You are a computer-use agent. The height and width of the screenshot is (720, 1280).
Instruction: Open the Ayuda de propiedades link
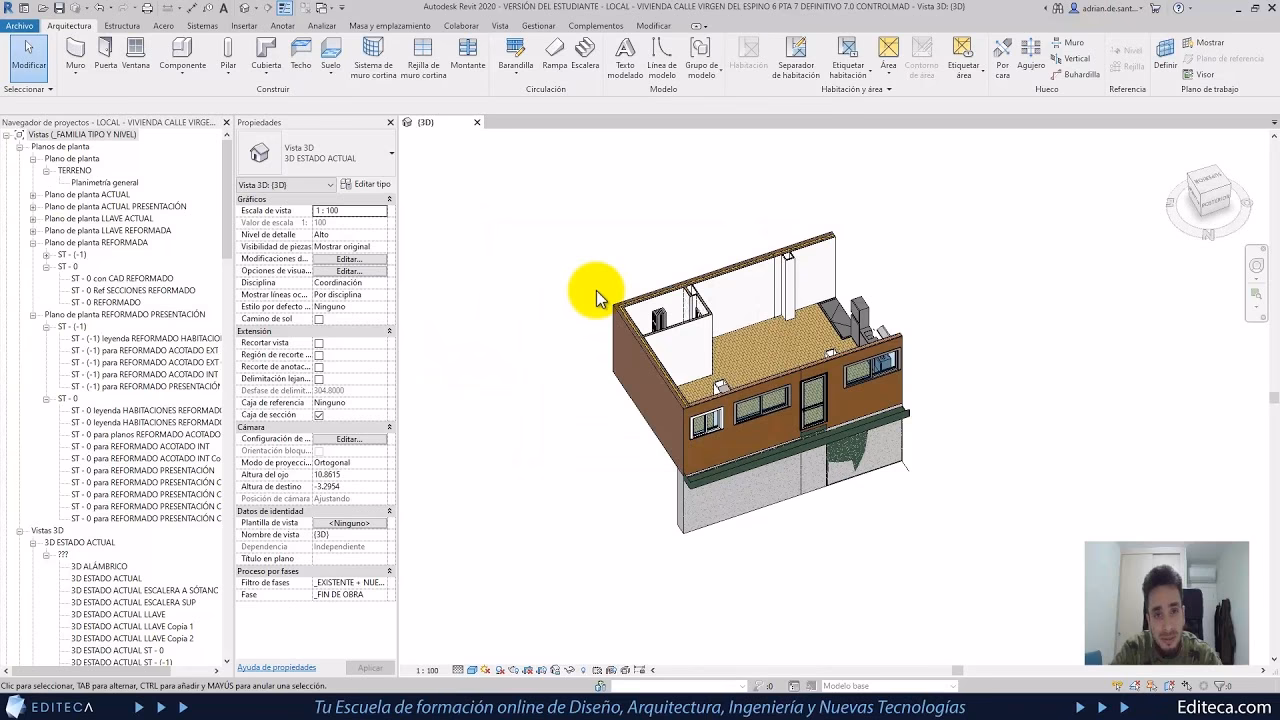point(276,666)
